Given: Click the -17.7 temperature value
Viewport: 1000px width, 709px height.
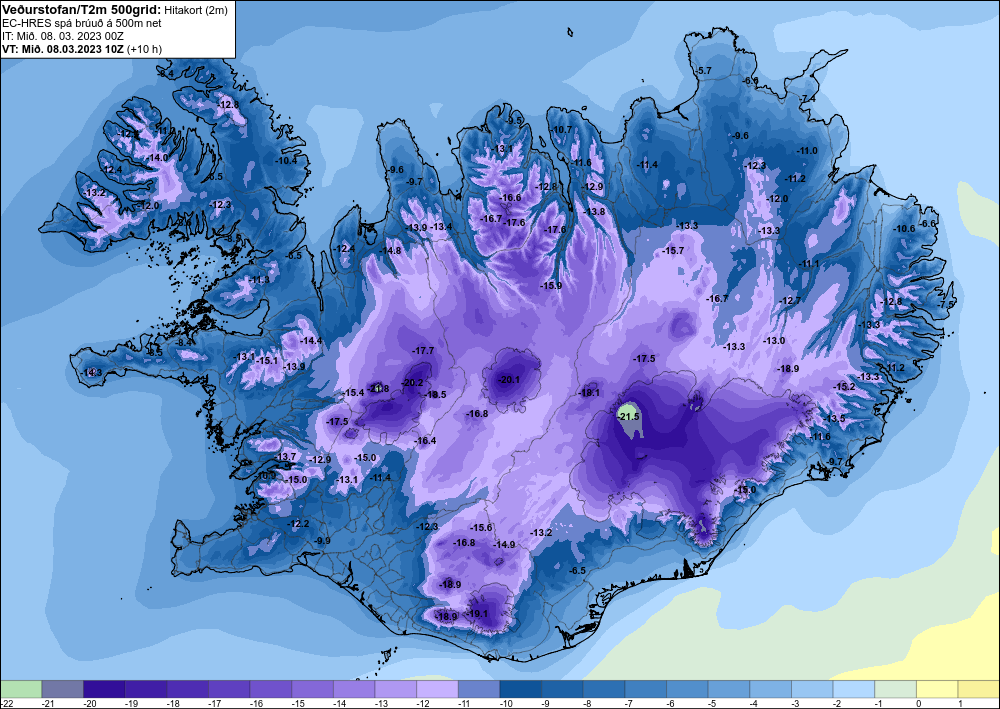Looking at the screenshot, I should point(423,351).
